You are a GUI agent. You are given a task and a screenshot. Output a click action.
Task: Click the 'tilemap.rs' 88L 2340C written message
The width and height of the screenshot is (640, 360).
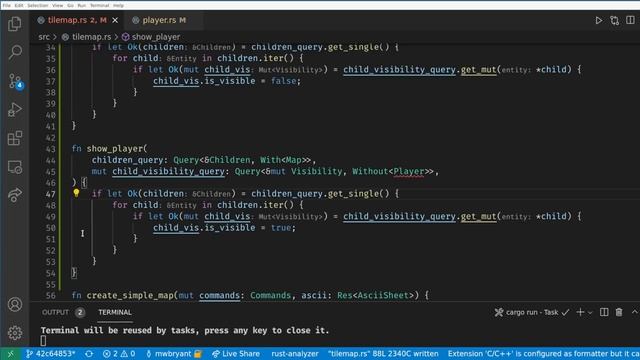(383, 354)
